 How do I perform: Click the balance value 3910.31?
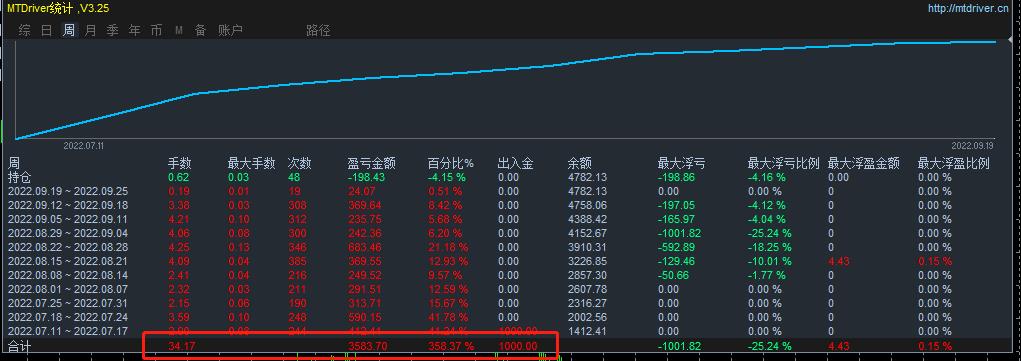587,247
